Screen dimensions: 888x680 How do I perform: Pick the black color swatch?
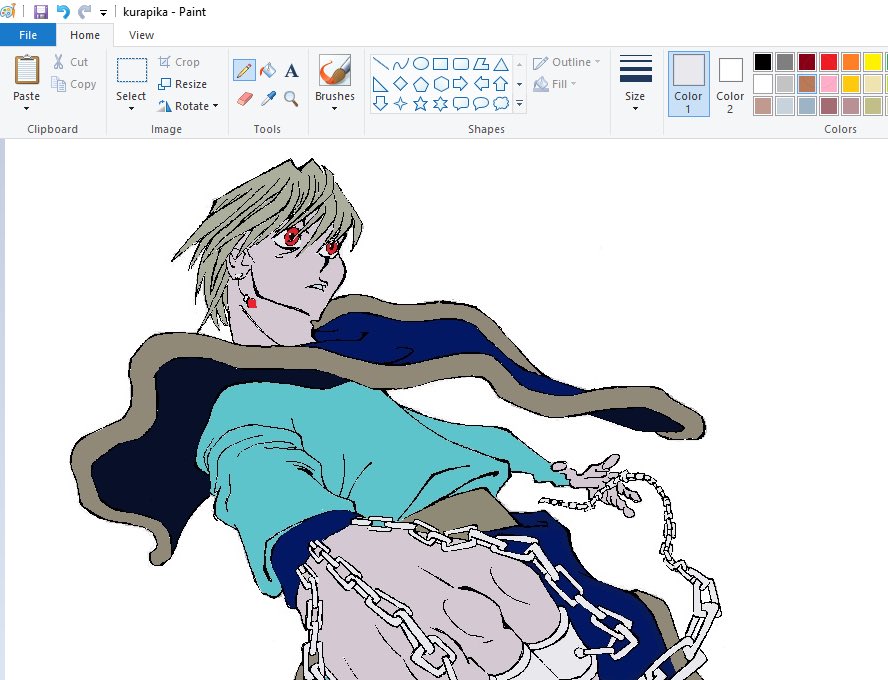click(x=763, y=62)
